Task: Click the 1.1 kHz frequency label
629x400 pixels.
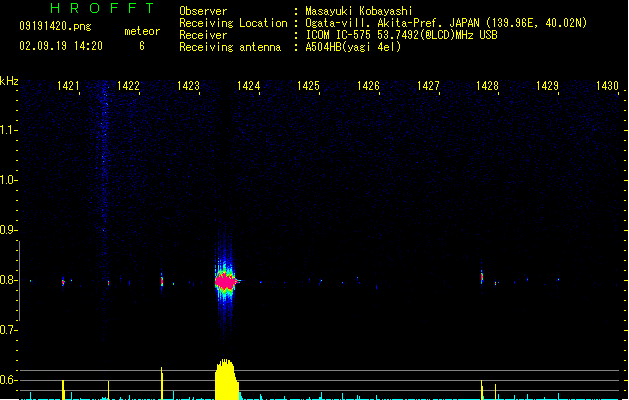Action: pyautogui.click(x=8, y=130)
